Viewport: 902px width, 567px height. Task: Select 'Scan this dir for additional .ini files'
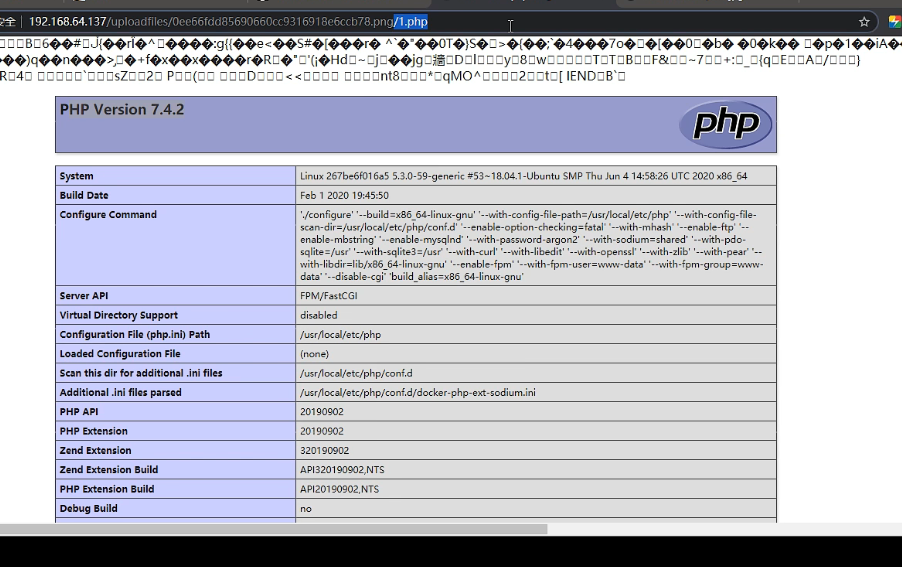tap(141, 373)
